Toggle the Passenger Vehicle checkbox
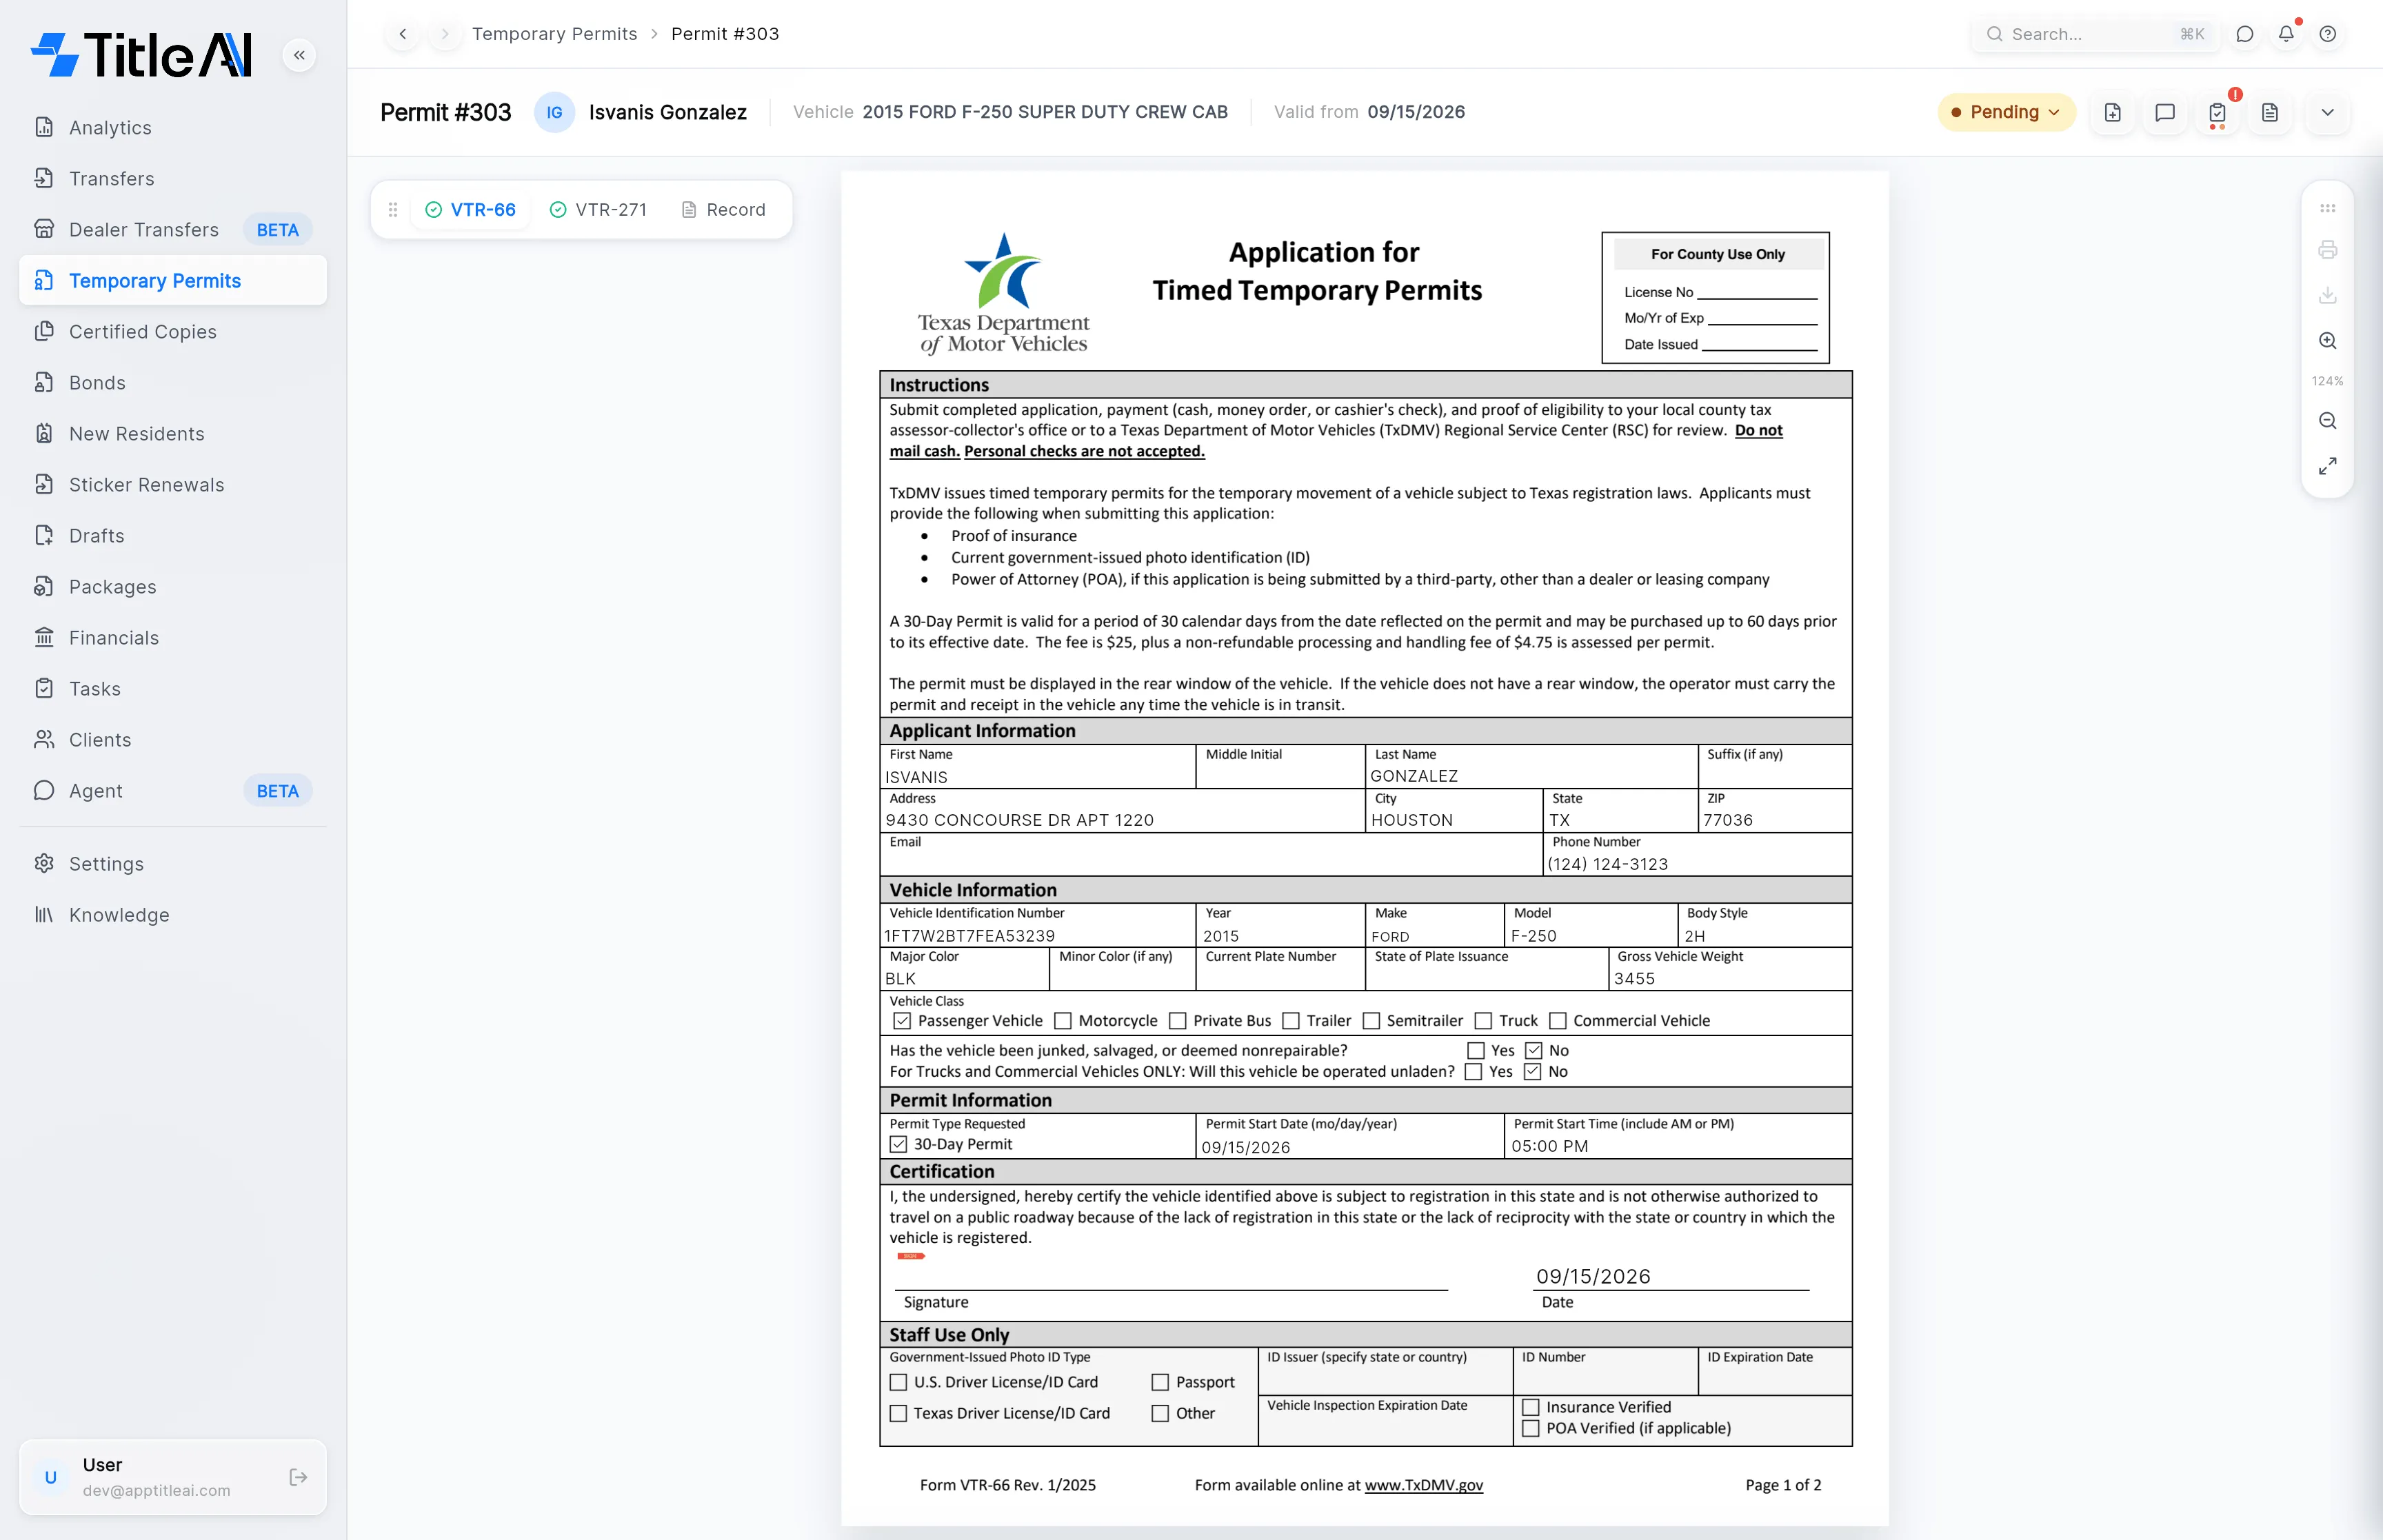The width and height of the screenshot is (2383, 1540). click(902, 1021)
